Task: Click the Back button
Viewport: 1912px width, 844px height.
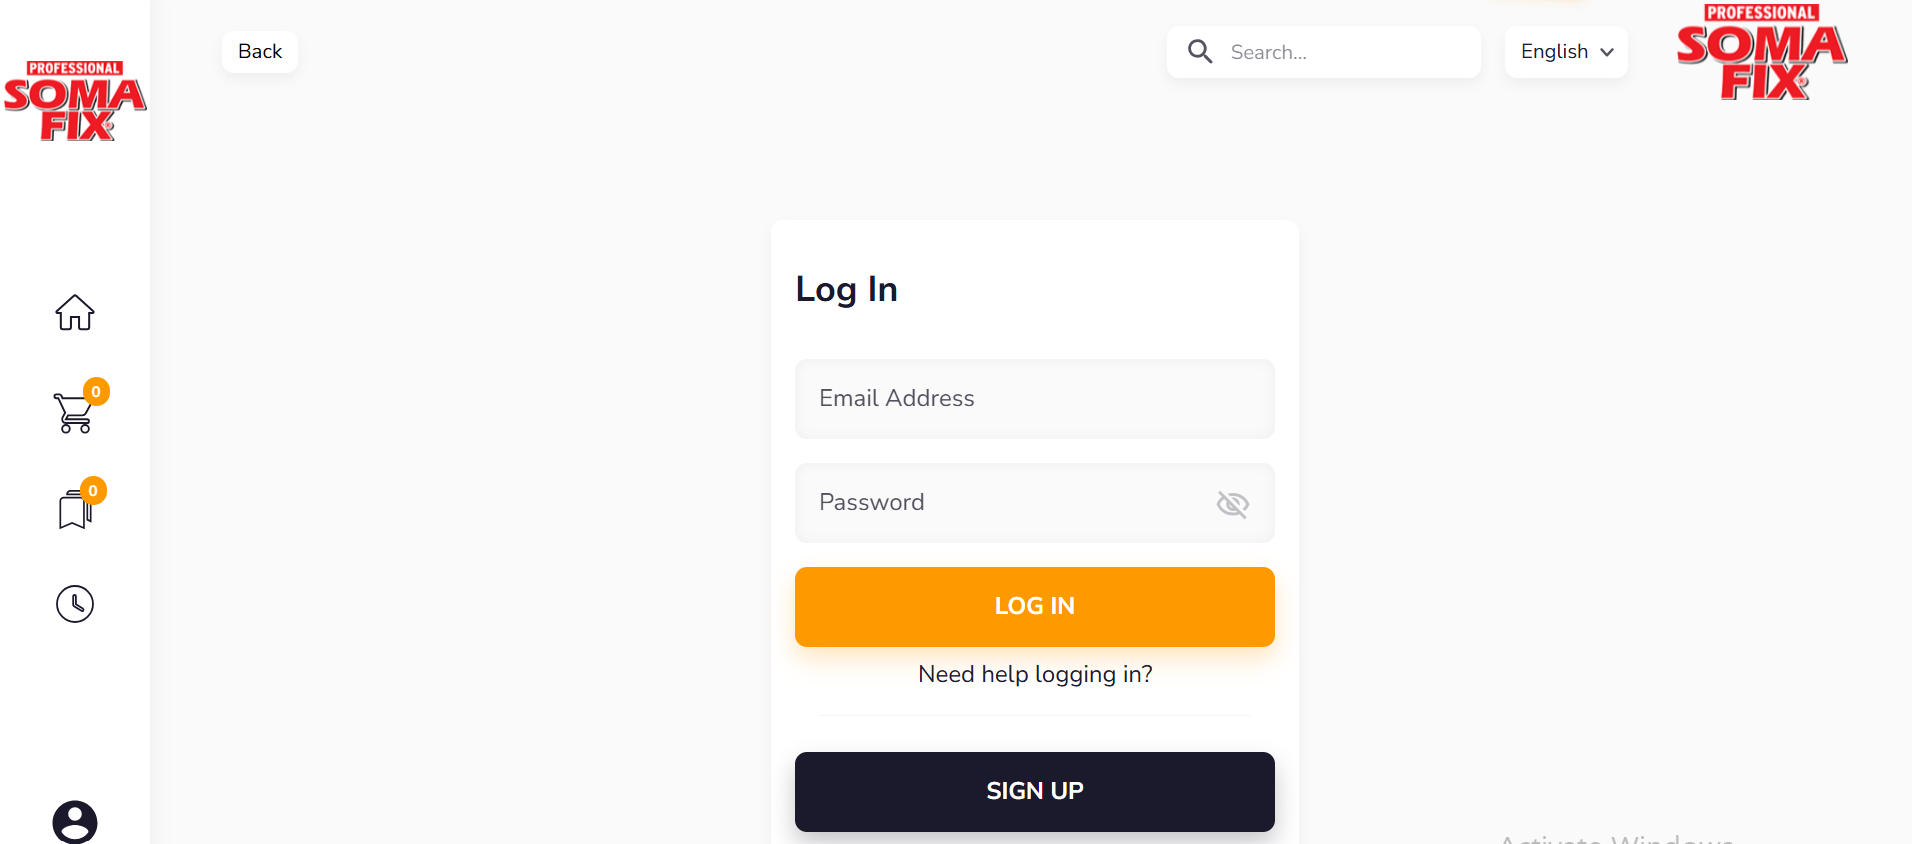Action: tap(260, 52)
